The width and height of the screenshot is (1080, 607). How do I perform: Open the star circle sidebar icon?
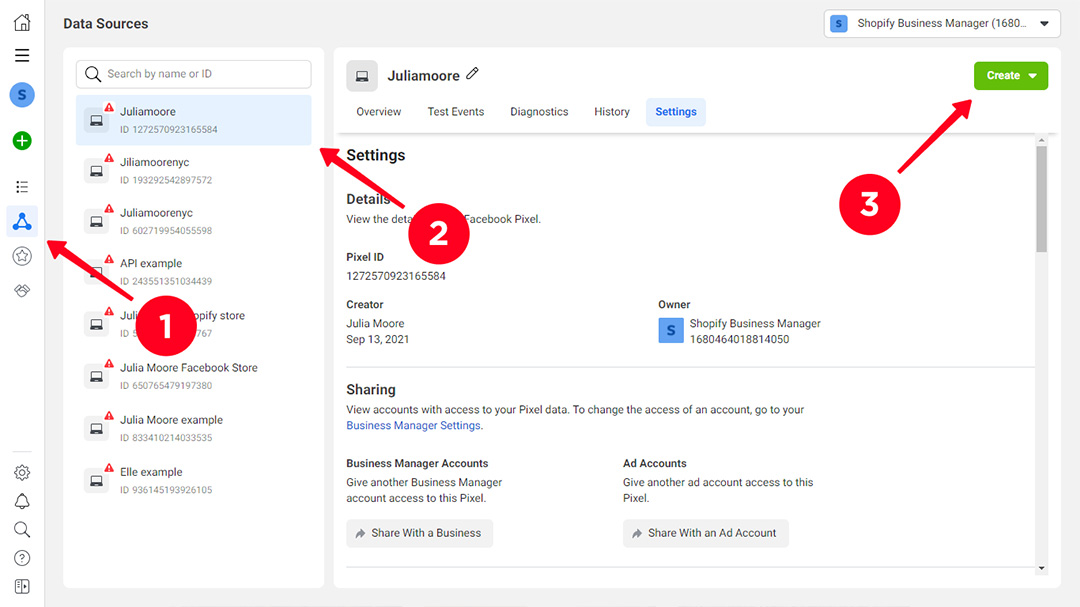pos(22,256)
